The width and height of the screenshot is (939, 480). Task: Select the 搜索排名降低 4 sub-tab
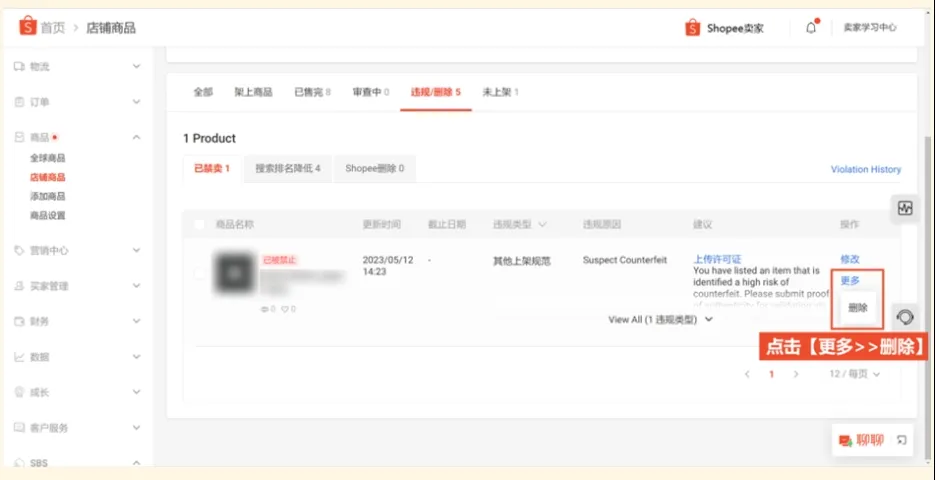tap(288, 169)
